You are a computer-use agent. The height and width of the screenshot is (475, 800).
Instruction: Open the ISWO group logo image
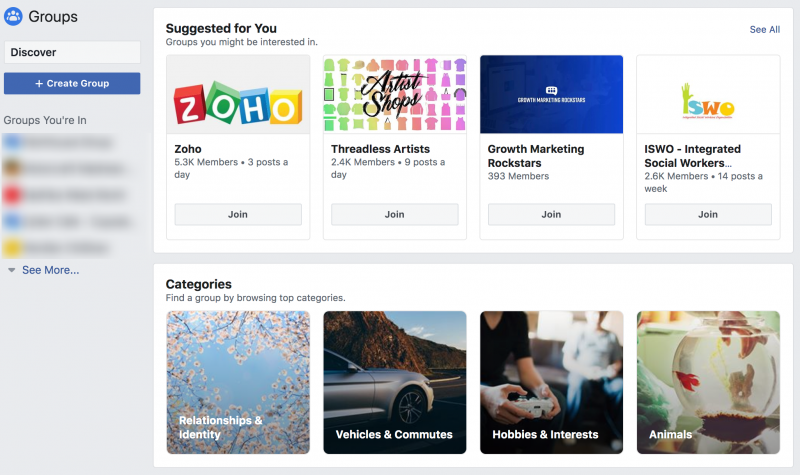click(x=708, y=94)
